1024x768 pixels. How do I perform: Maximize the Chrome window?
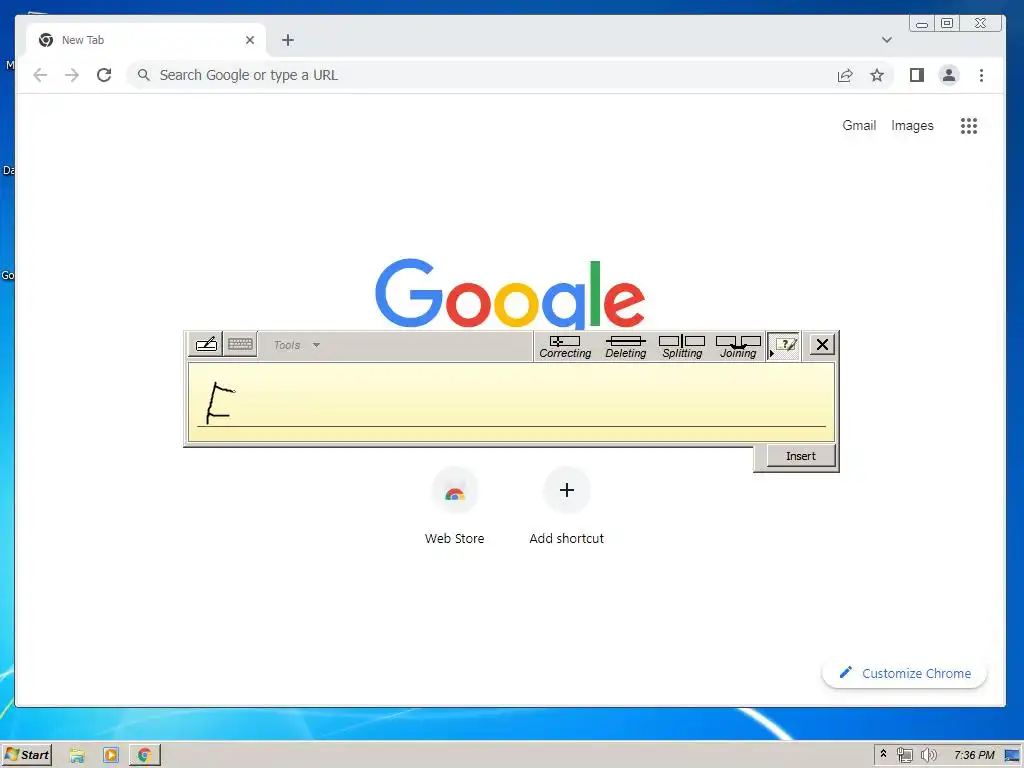pos(947,23)
